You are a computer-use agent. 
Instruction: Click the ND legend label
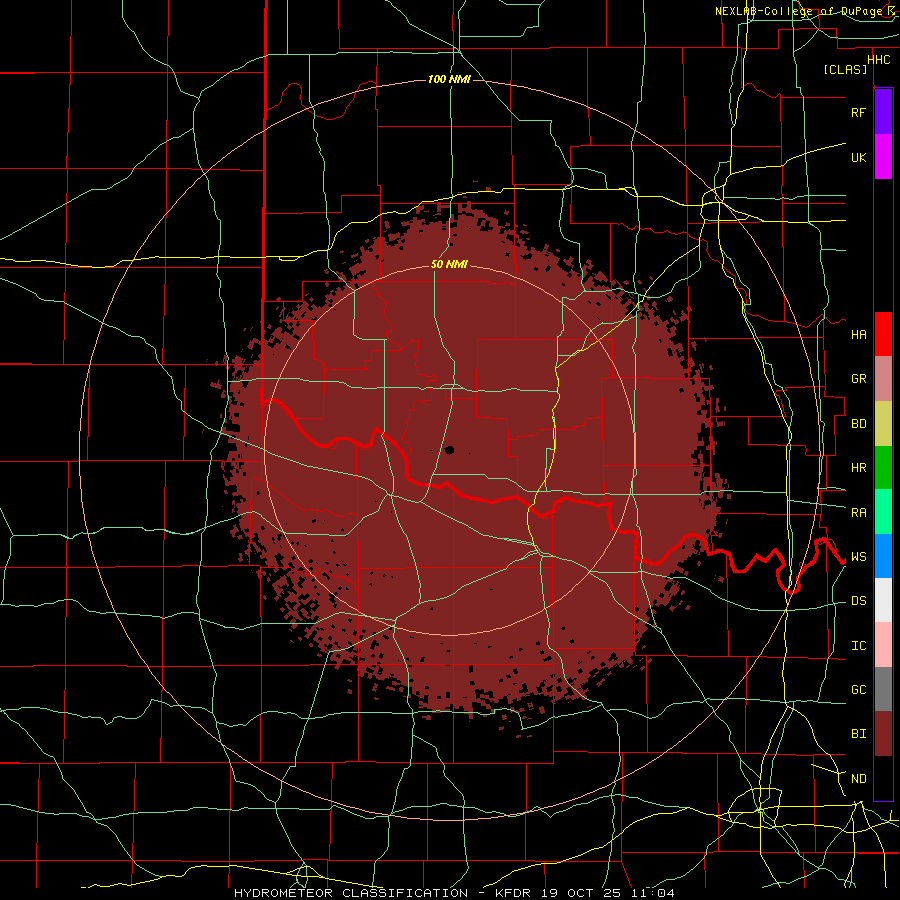[x=858, y=778]
